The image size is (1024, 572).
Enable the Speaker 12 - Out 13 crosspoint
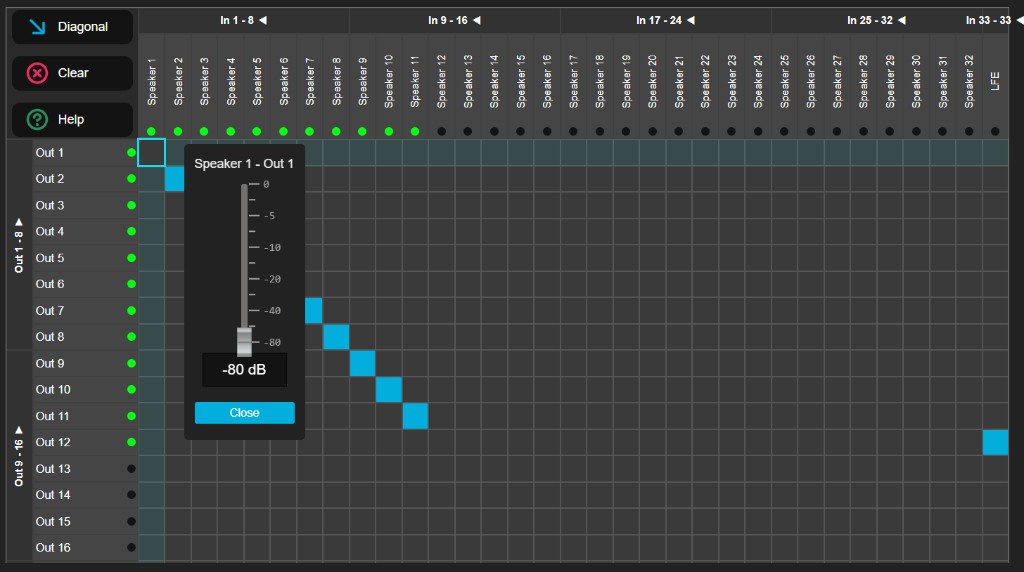click(x=441, y=469)
